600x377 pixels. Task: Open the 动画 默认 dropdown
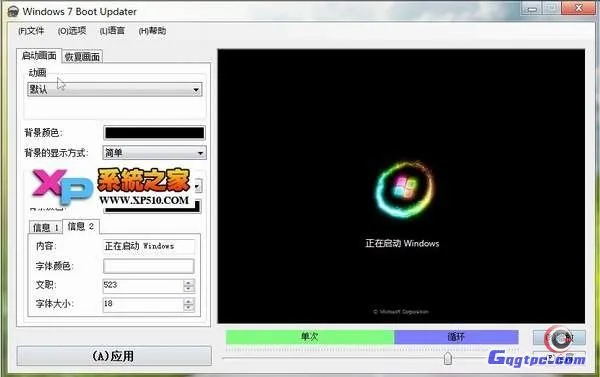pyautogui.click(x=115, y=90)
